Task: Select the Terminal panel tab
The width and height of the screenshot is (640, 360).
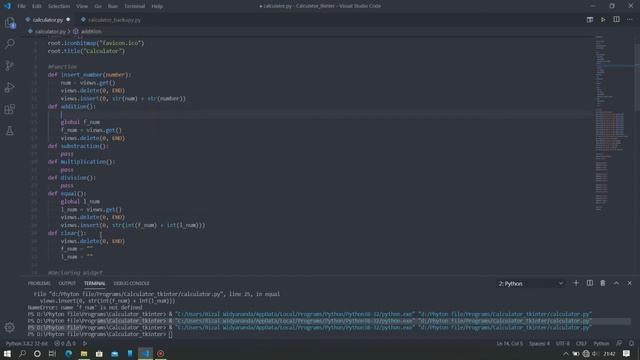Action: coord(94,283)
